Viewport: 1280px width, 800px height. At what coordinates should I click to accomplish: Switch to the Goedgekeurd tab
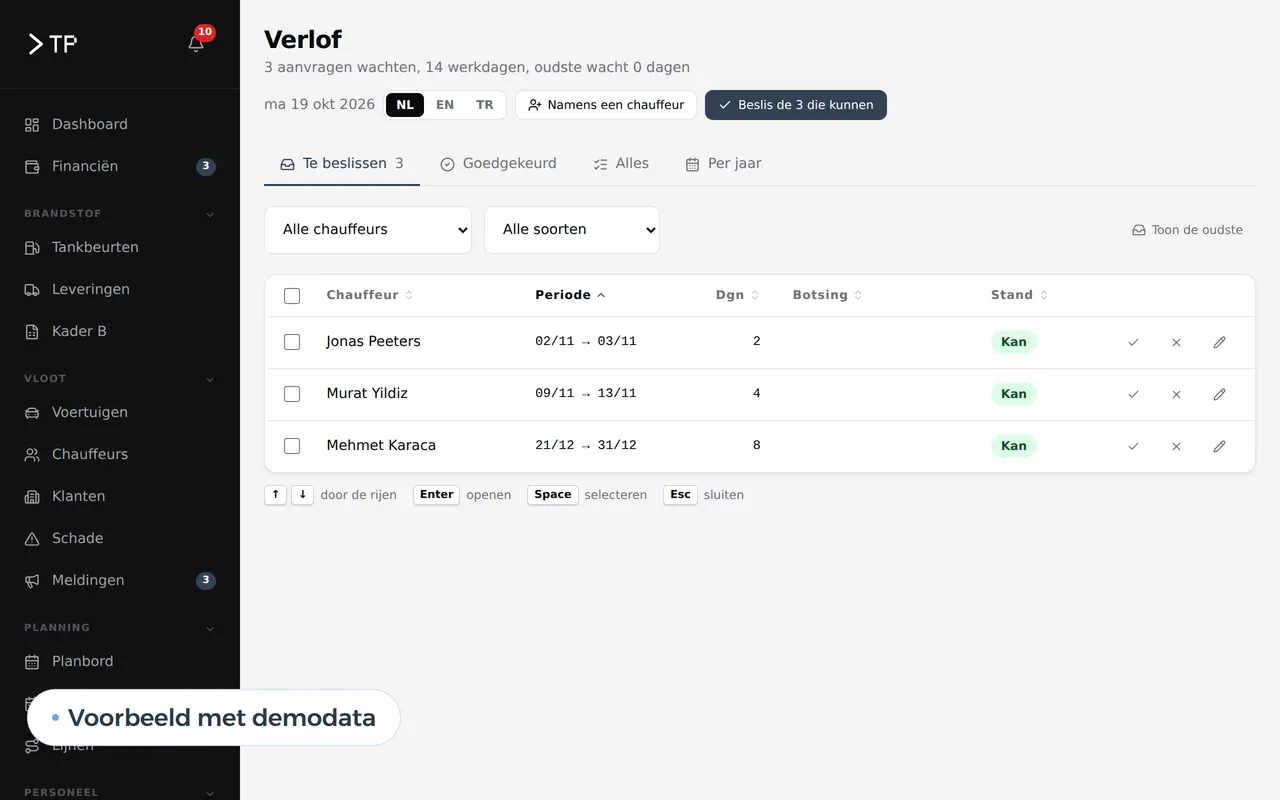click(x=498, y=163)
